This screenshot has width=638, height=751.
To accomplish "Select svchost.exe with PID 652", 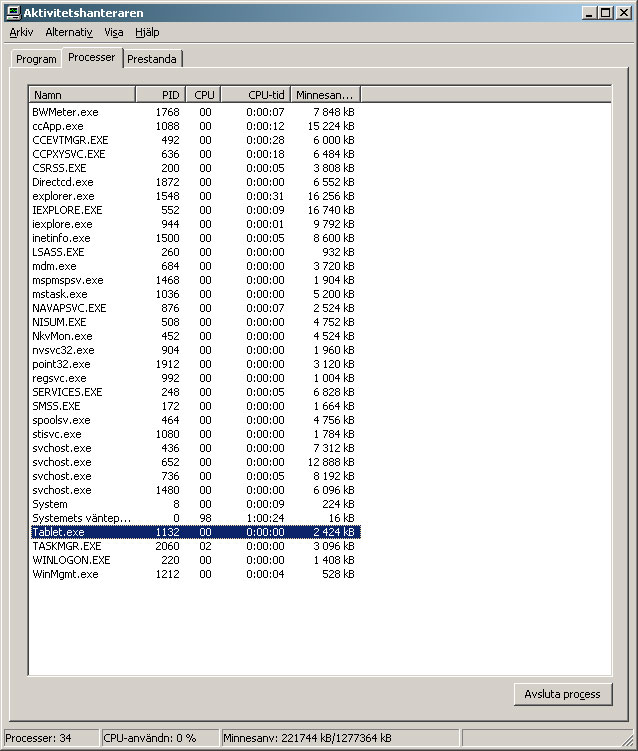I will [195, 462].
